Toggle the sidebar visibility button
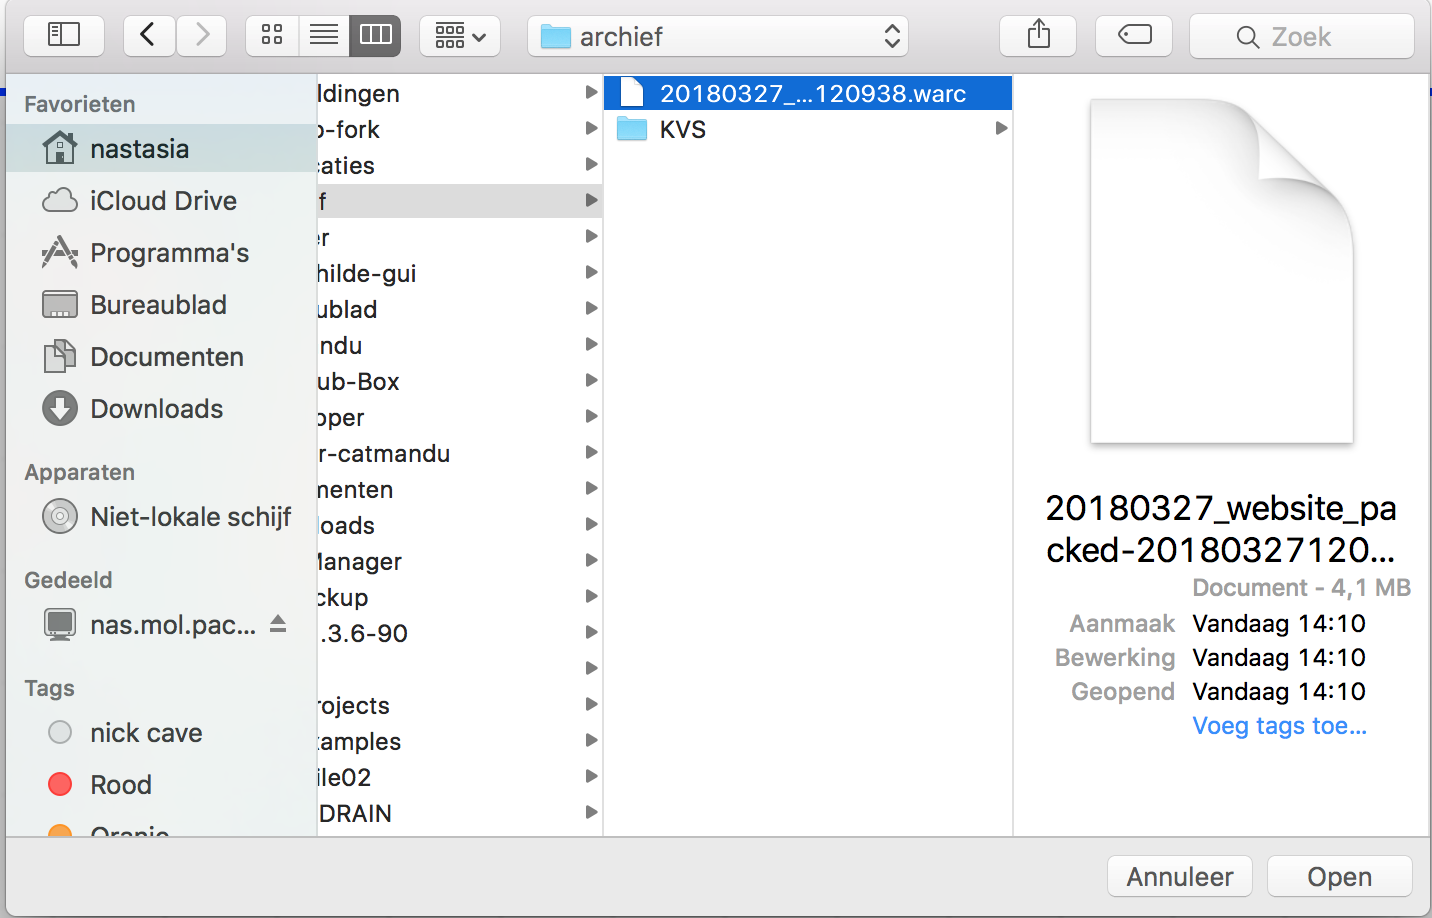This screenshot has height=918, width=1432. (64, 36)
